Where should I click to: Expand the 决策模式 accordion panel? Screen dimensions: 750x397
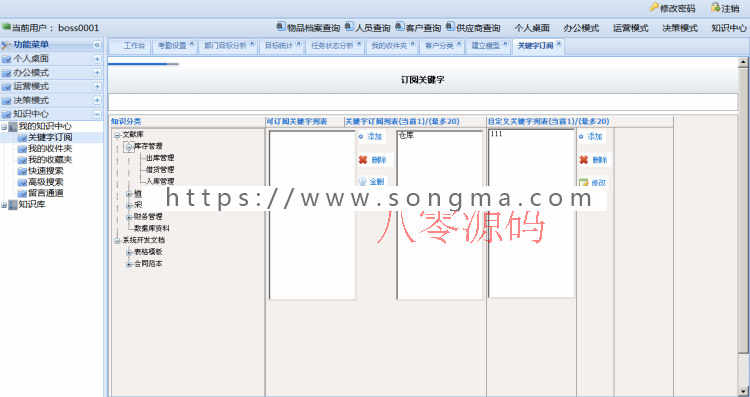point(98,100)
